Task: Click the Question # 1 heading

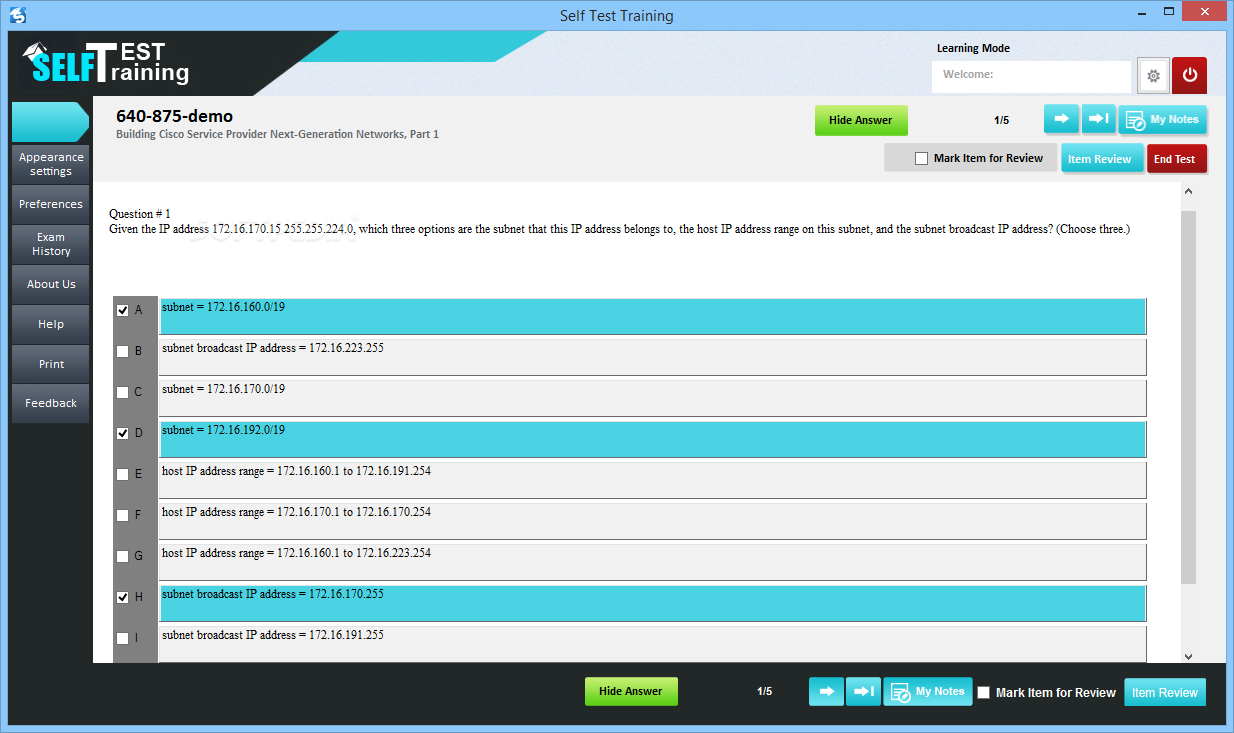Action: [140, 214]
